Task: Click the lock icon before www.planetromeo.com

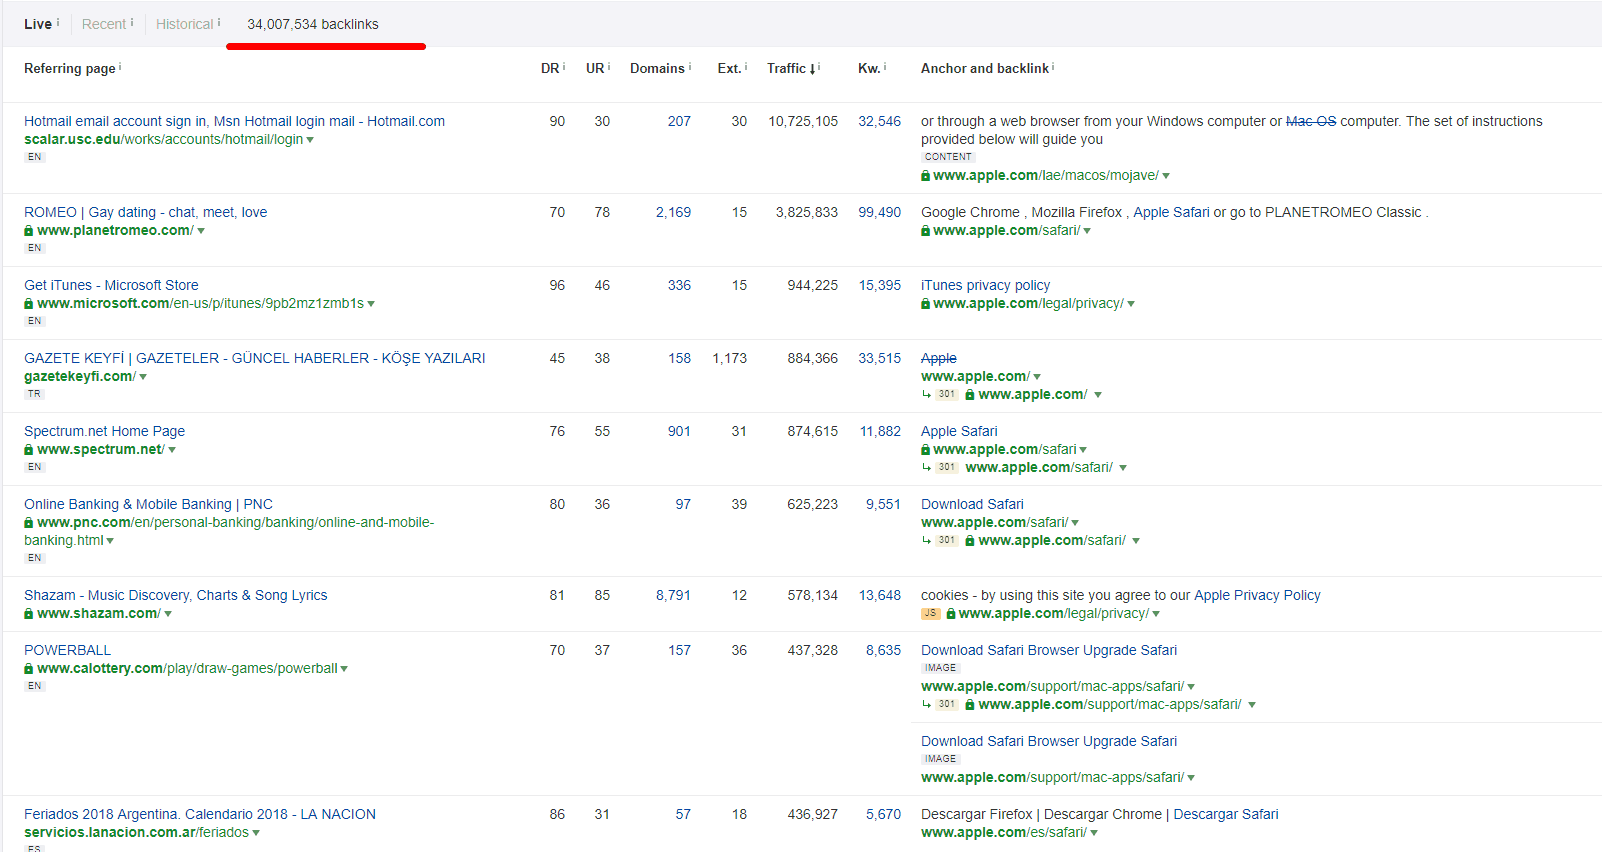Action: (x=29, y=231)
